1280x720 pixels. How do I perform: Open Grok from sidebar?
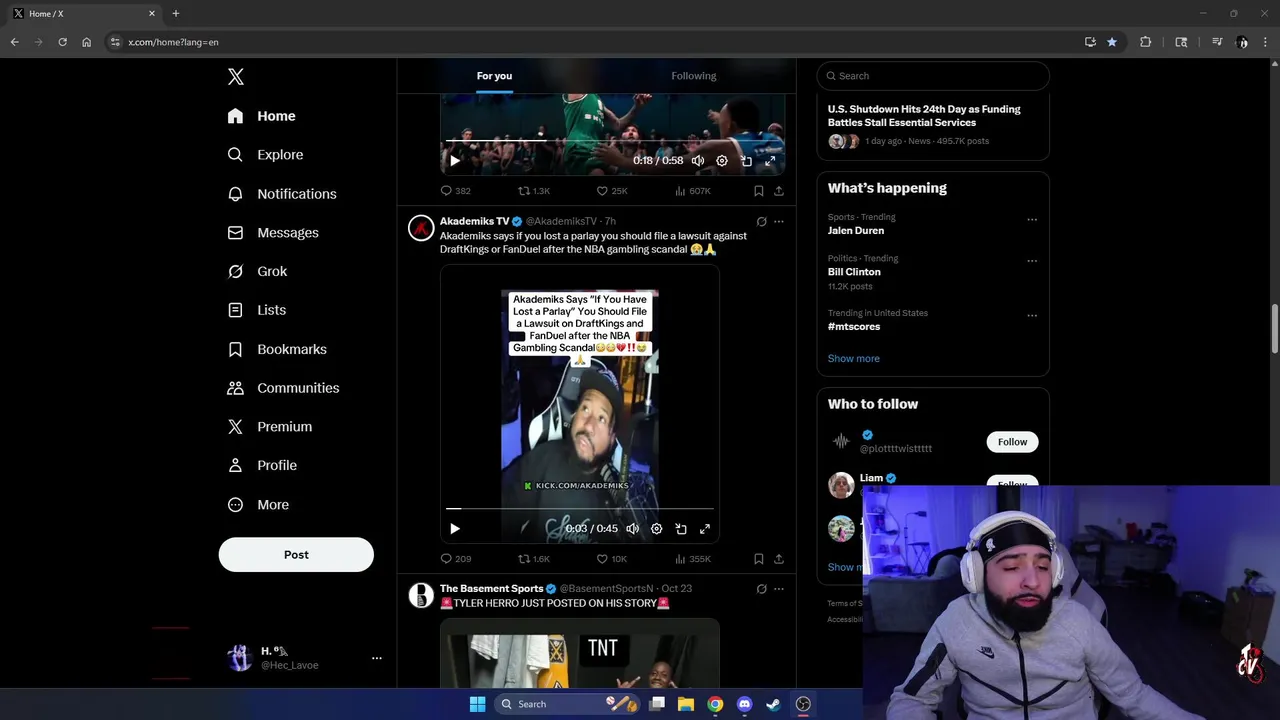(257, 271)
